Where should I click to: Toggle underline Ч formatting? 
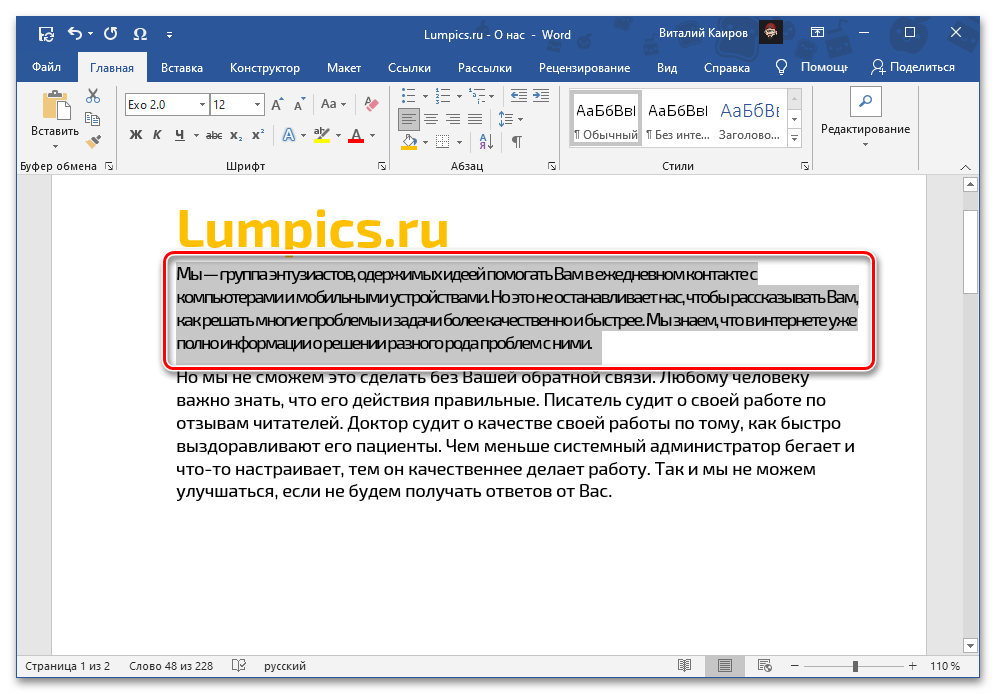click(180, 135)
